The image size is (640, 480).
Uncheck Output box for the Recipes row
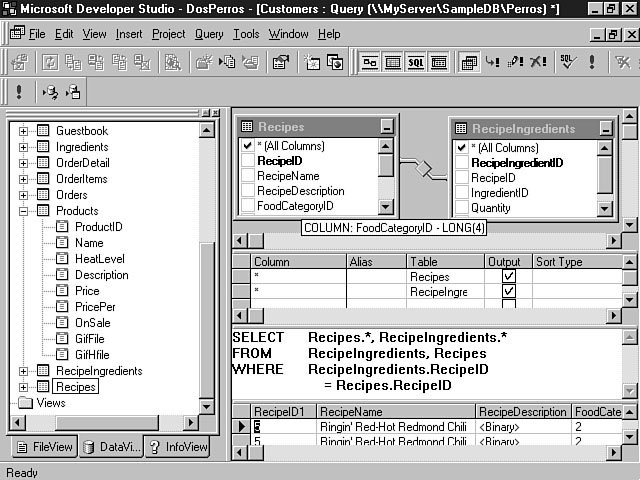(x=508, y=277)
